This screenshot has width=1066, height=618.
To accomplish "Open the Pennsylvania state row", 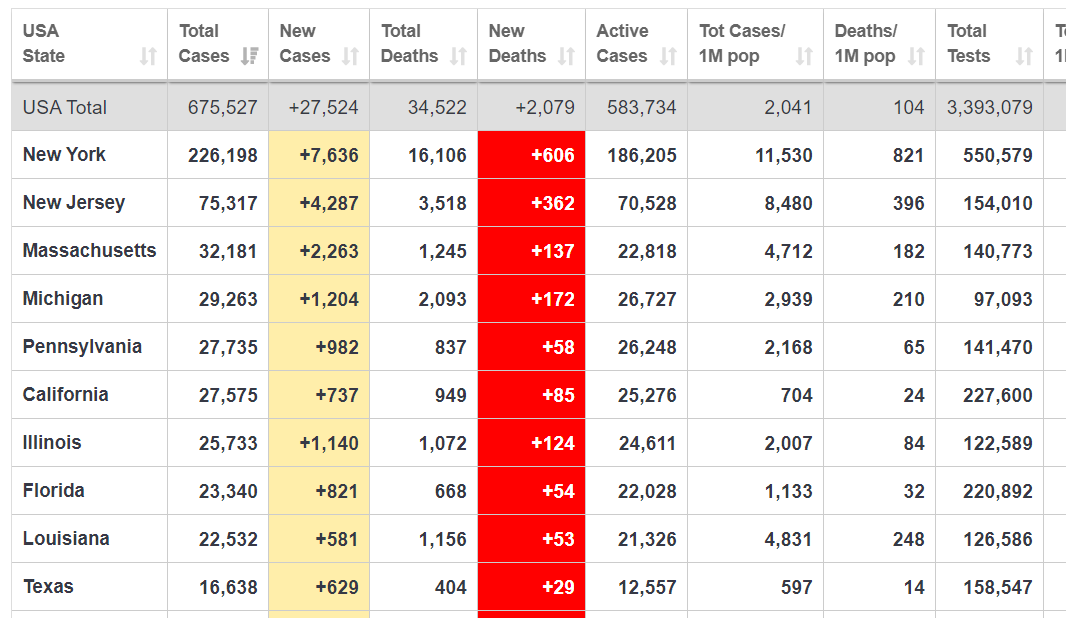I will tap(82, 347).
